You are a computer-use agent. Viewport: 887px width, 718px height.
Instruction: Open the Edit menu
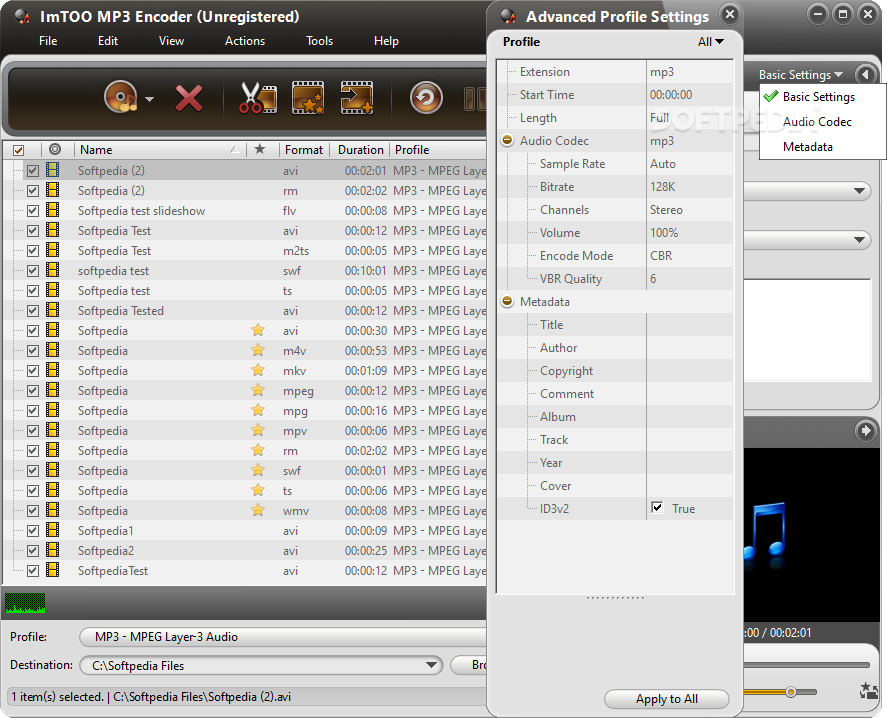[x=108, y=41]
